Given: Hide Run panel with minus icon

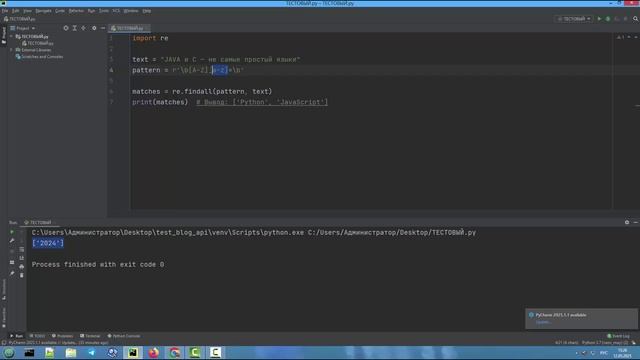Looking at the screenshot, I should [636, 222].
